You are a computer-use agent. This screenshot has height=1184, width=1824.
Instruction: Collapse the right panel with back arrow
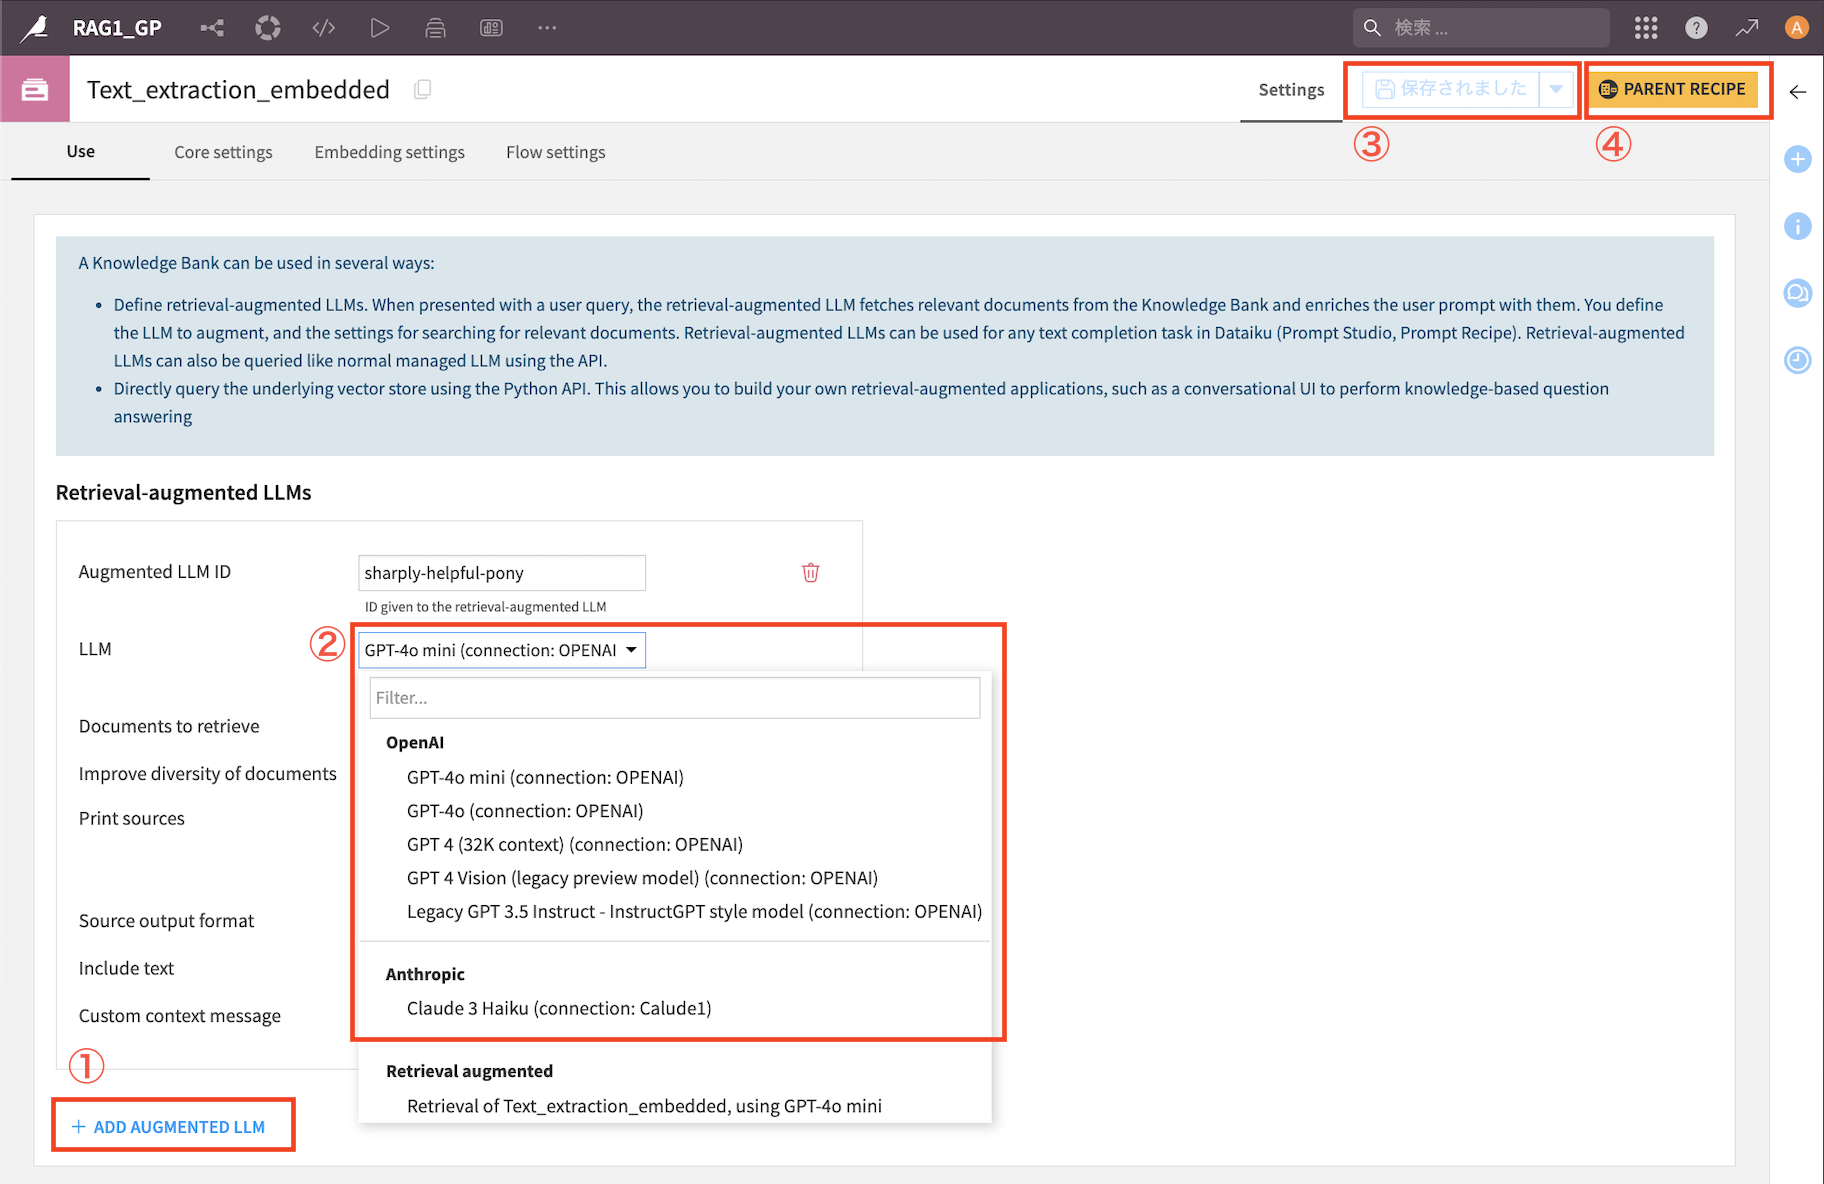(x=1798, y=92)
